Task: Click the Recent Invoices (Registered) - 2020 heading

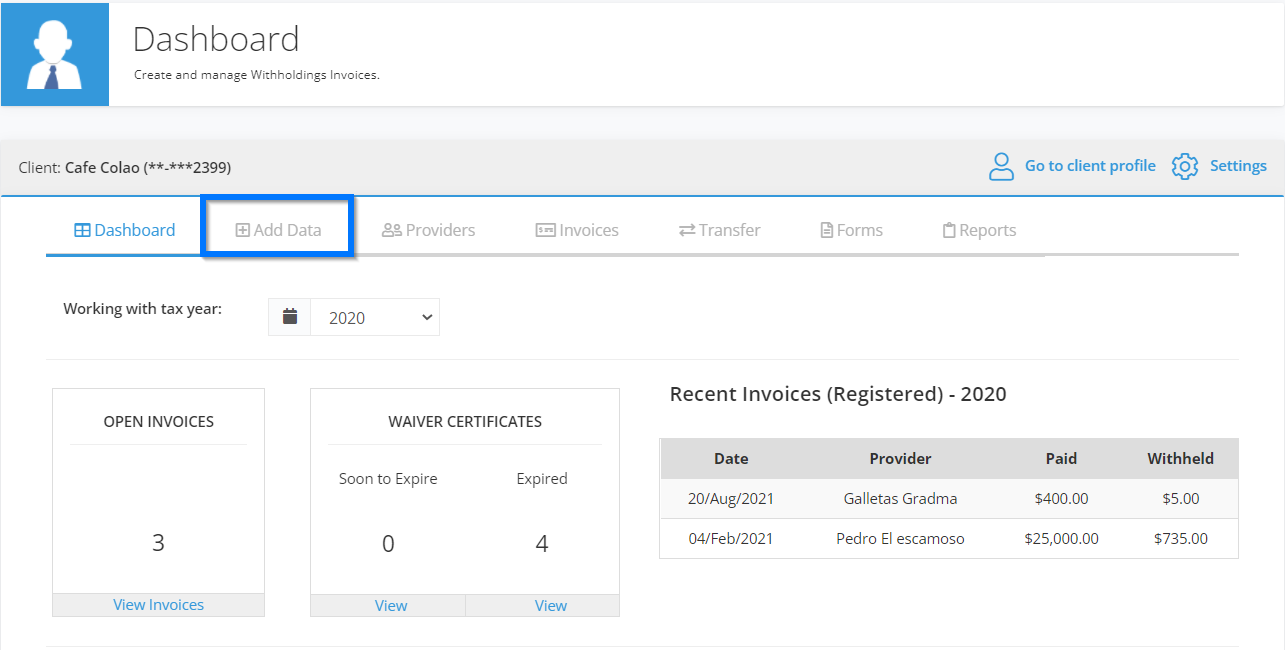Action: [x=838, y=394]
